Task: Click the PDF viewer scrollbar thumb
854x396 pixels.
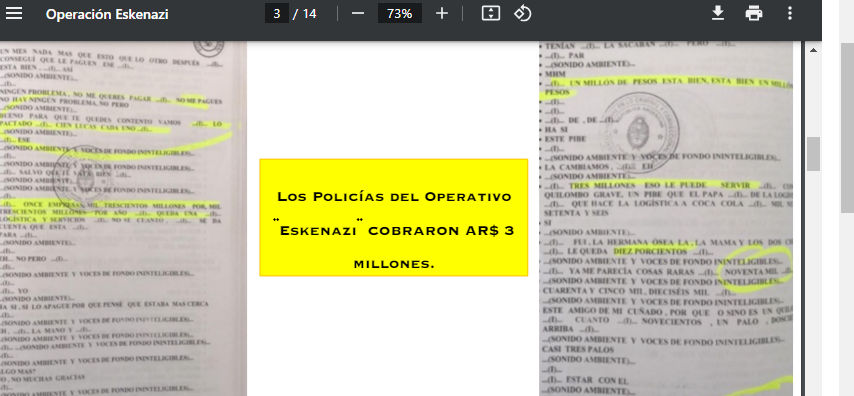Action: 813,154
